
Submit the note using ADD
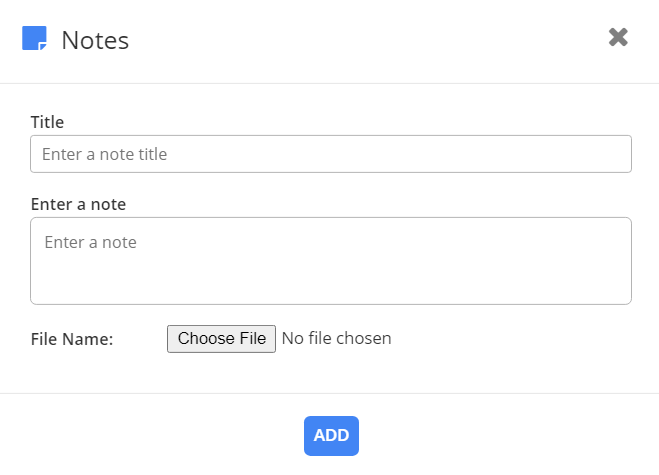pos(331,435)
